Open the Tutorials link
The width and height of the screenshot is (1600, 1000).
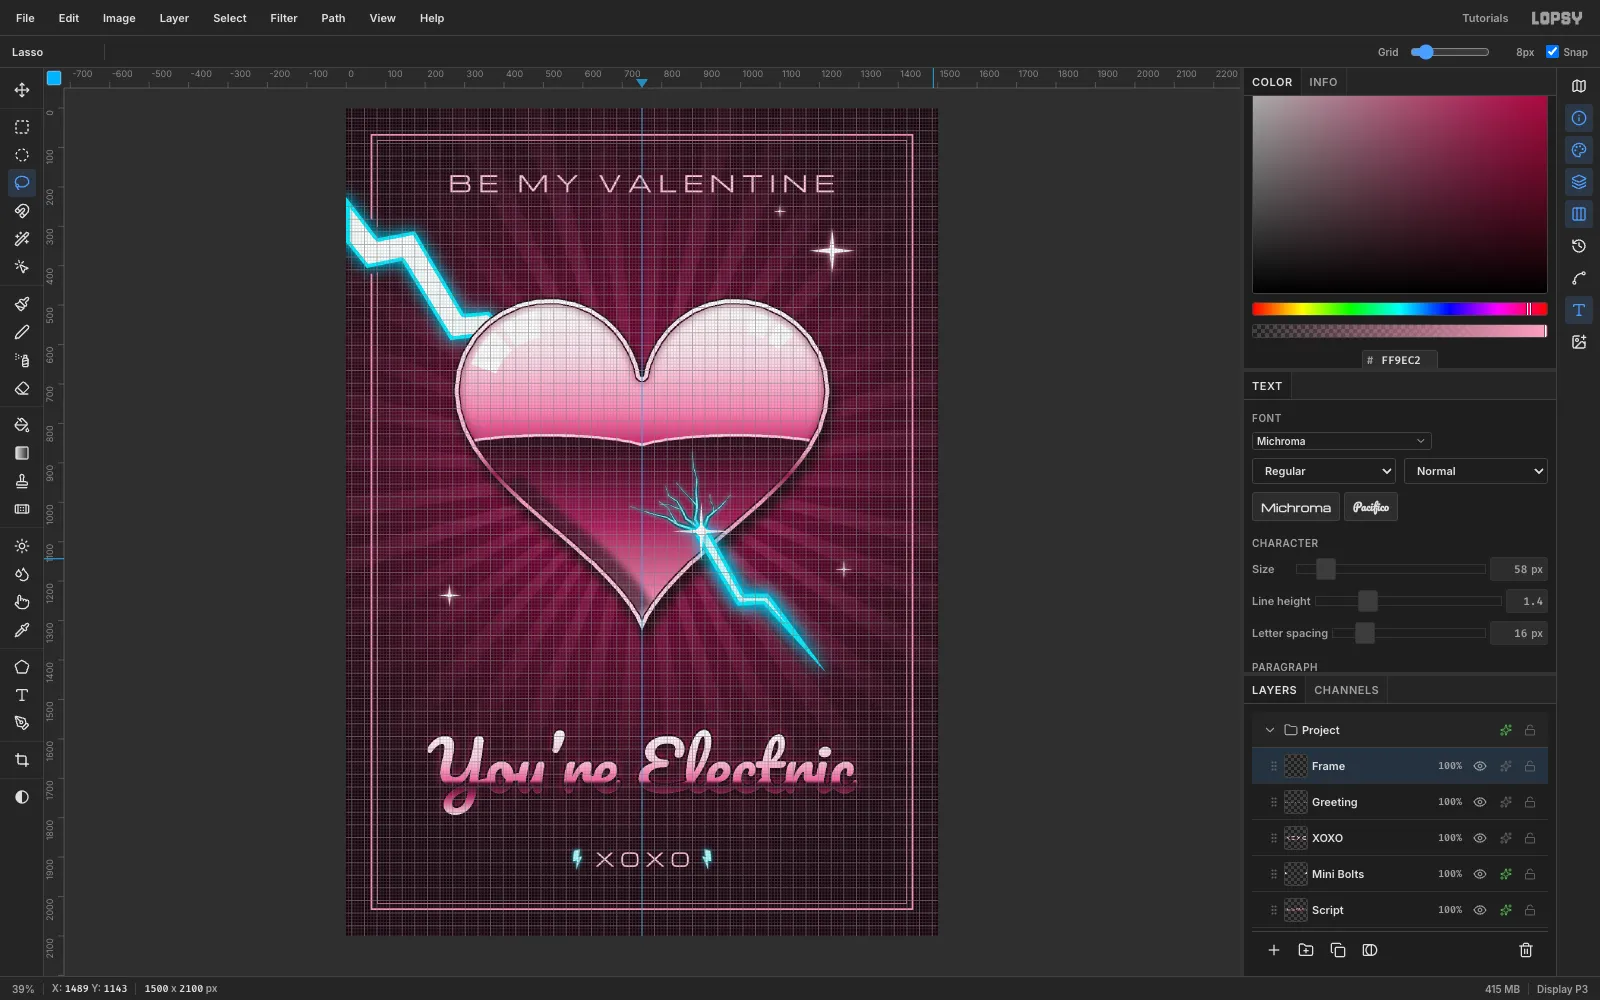[1485, 18]
